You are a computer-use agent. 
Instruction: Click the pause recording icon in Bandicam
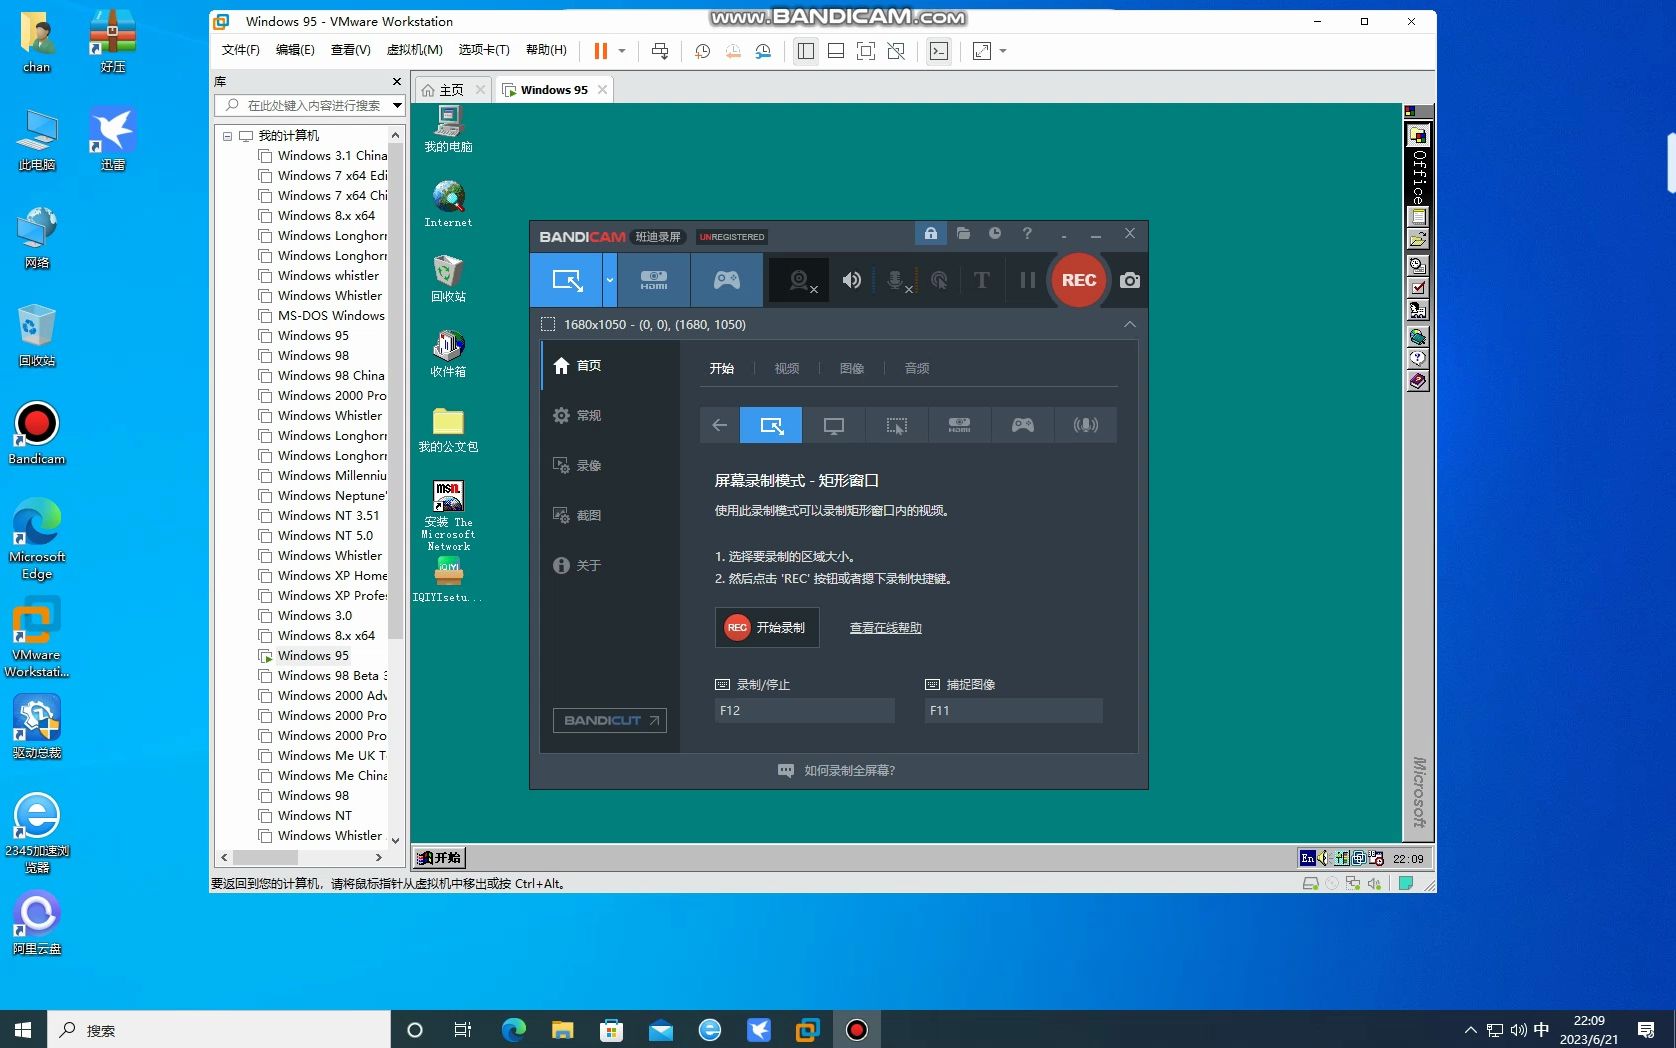click(1027, 280)
